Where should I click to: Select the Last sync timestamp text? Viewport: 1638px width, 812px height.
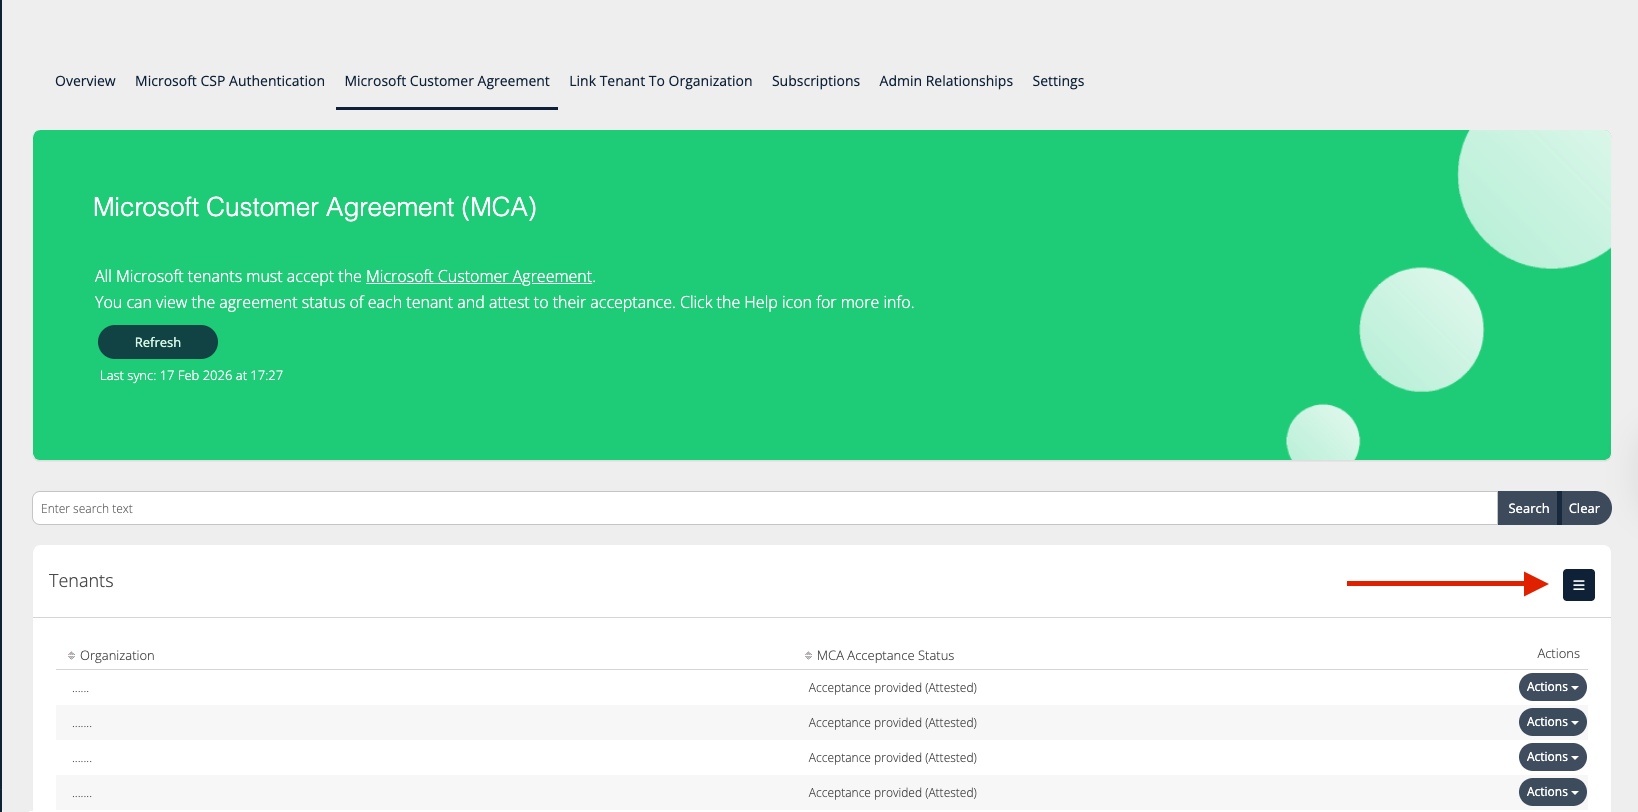[x=191, y=376]
